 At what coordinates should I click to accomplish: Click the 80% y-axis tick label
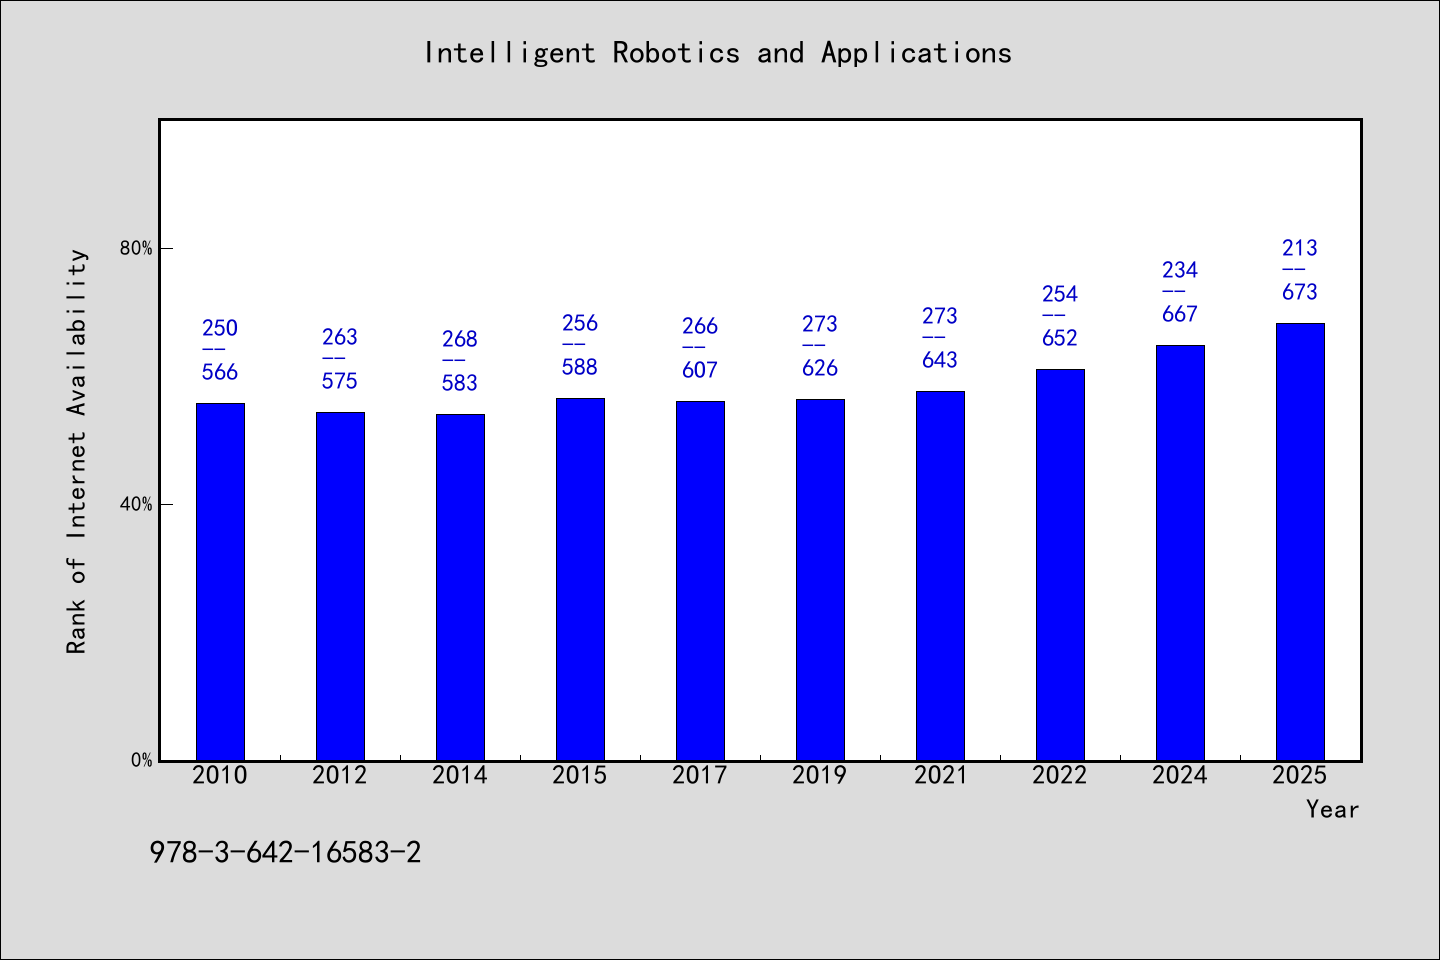pos(136,248)
